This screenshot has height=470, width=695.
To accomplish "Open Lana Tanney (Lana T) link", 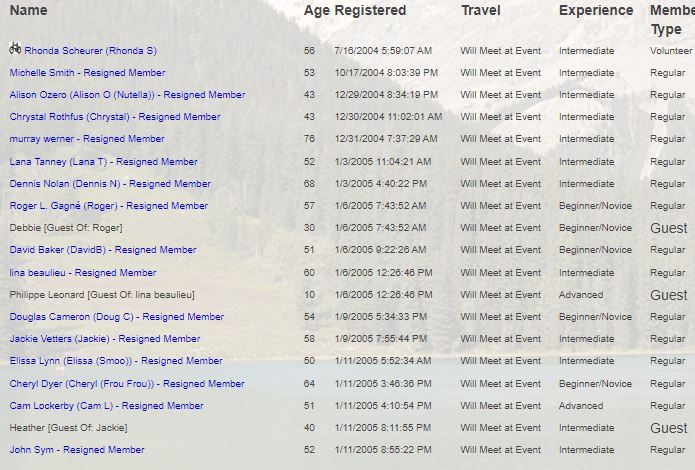I will pyautogui.click(x=103, y=162).
